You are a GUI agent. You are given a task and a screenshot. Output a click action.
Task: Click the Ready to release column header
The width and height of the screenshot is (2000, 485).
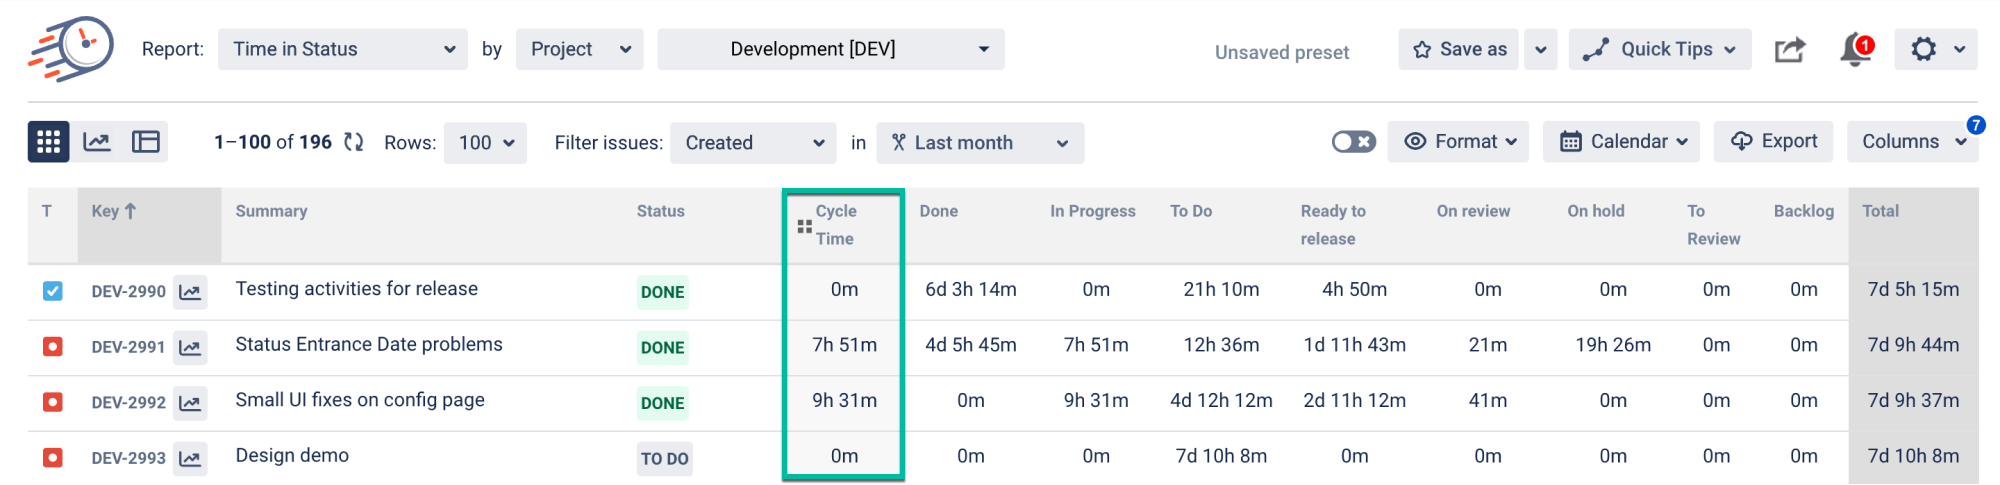1333,225
